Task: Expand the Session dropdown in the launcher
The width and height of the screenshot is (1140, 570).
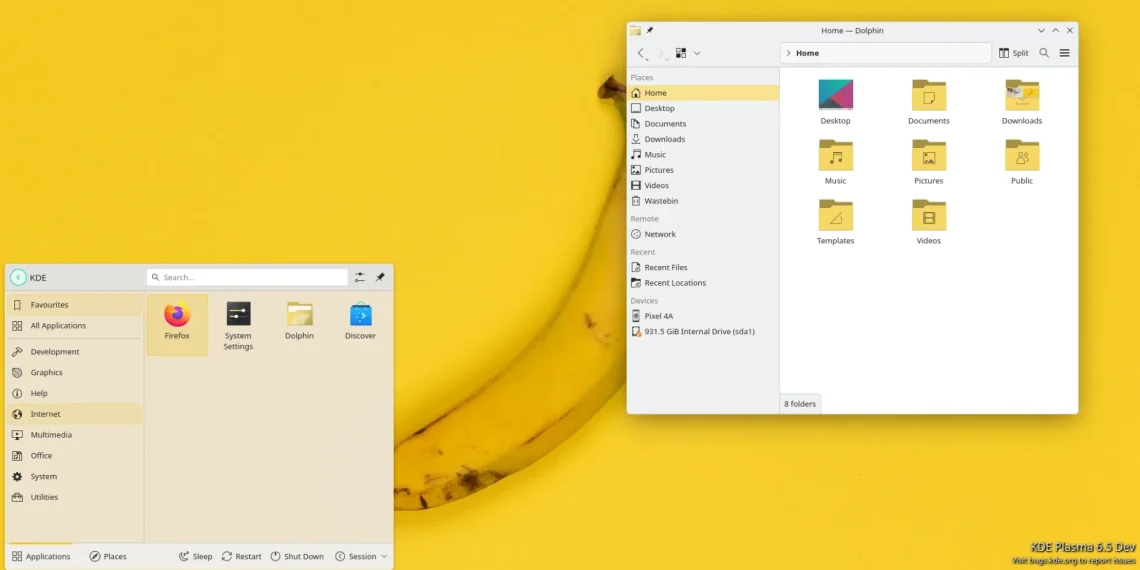Action: pos(361,556)
